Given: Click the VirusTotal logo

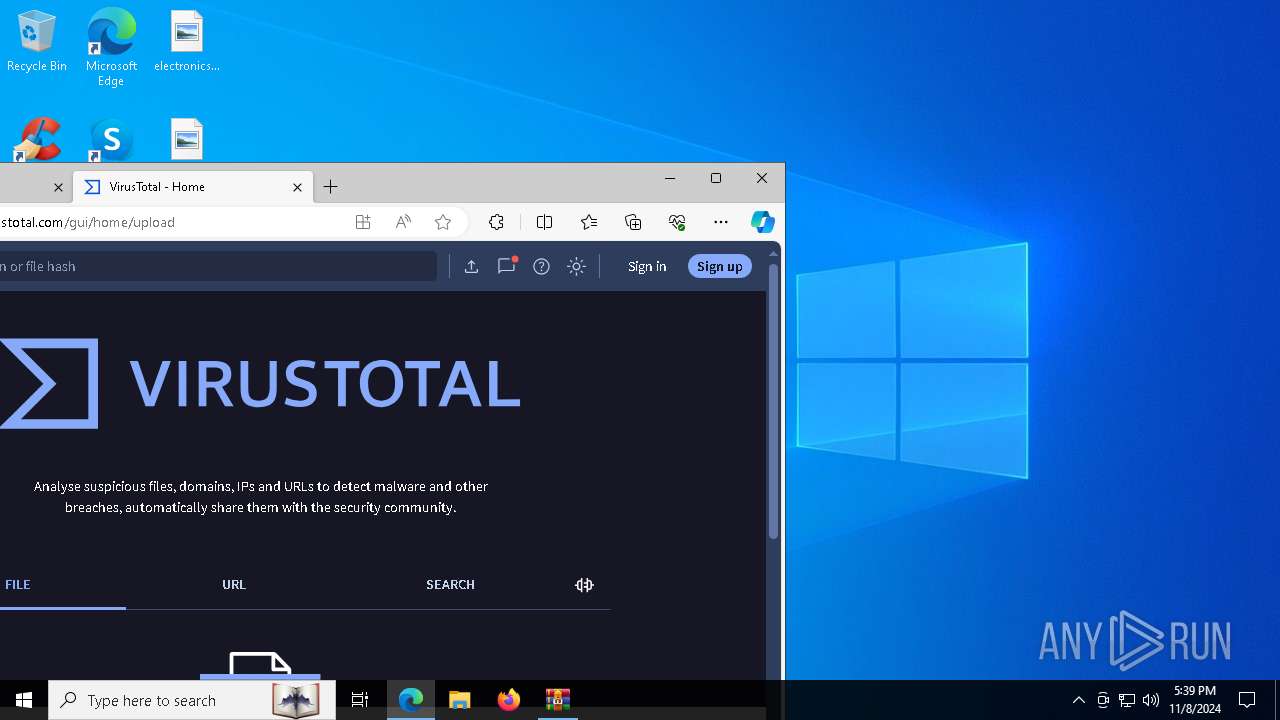Looking at the screenshot, I should point(259,383).
